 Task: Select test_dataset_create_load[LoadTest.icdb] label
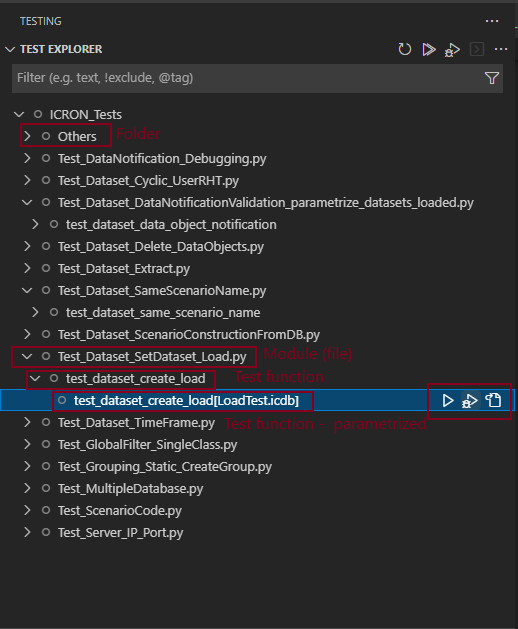(x=187, y=401)
